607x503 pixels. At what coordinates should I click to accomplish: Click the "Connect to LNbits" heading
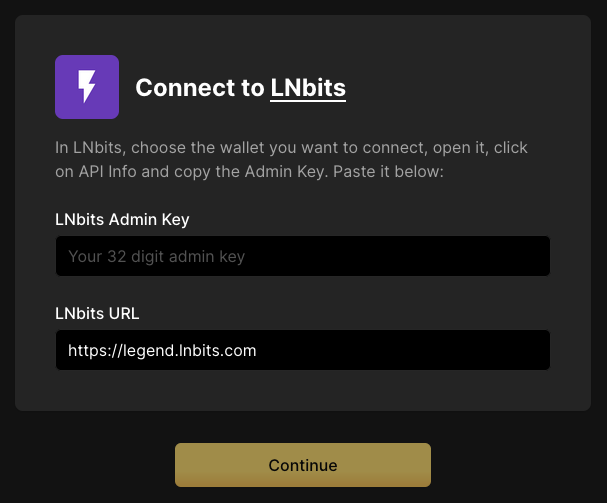tap(240, 88)
